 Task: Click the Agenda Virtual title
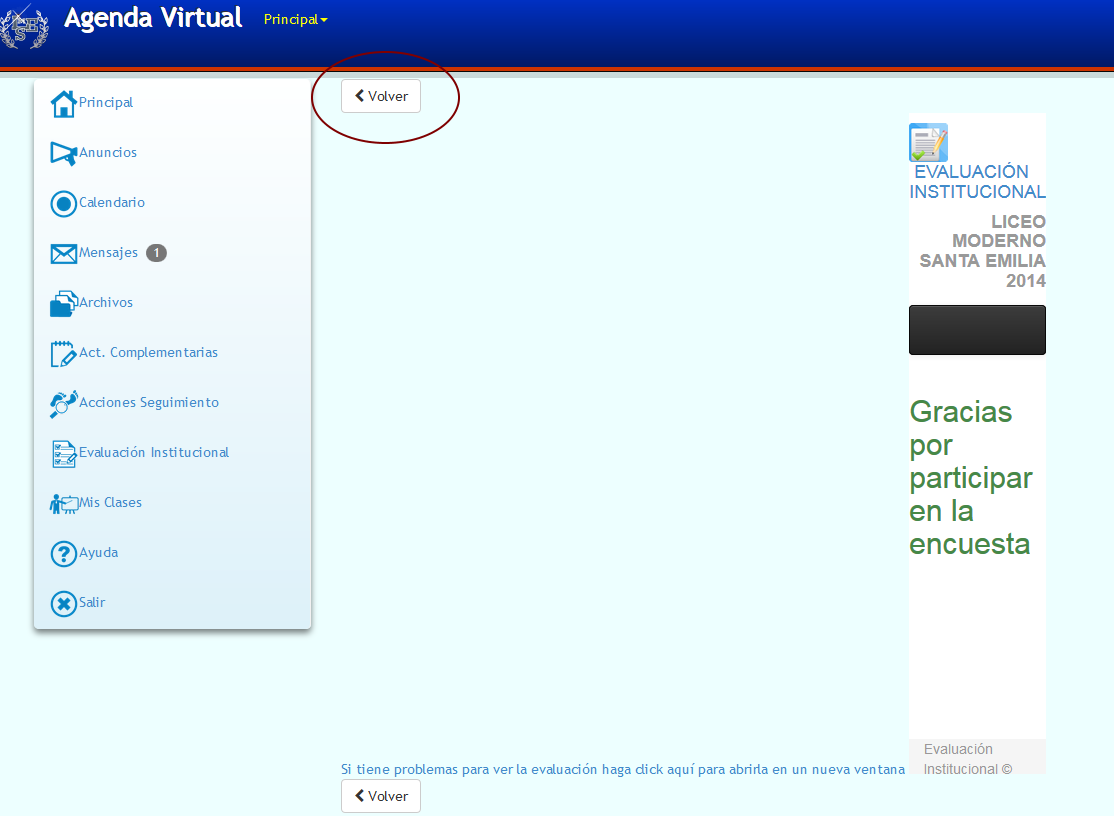(x=153, y=18)
